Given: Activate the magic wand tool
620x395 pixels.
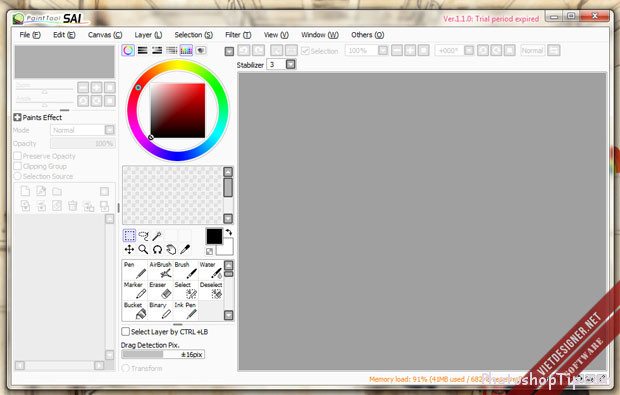Looking at the screenshot, I should coord(157,236).
